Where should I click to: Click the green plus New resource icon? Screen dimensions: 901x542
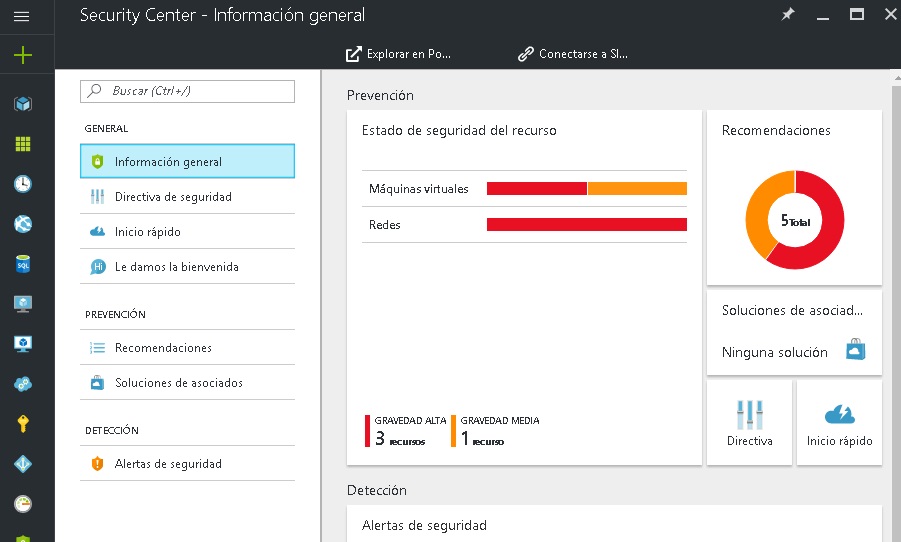tap(22, 55)
